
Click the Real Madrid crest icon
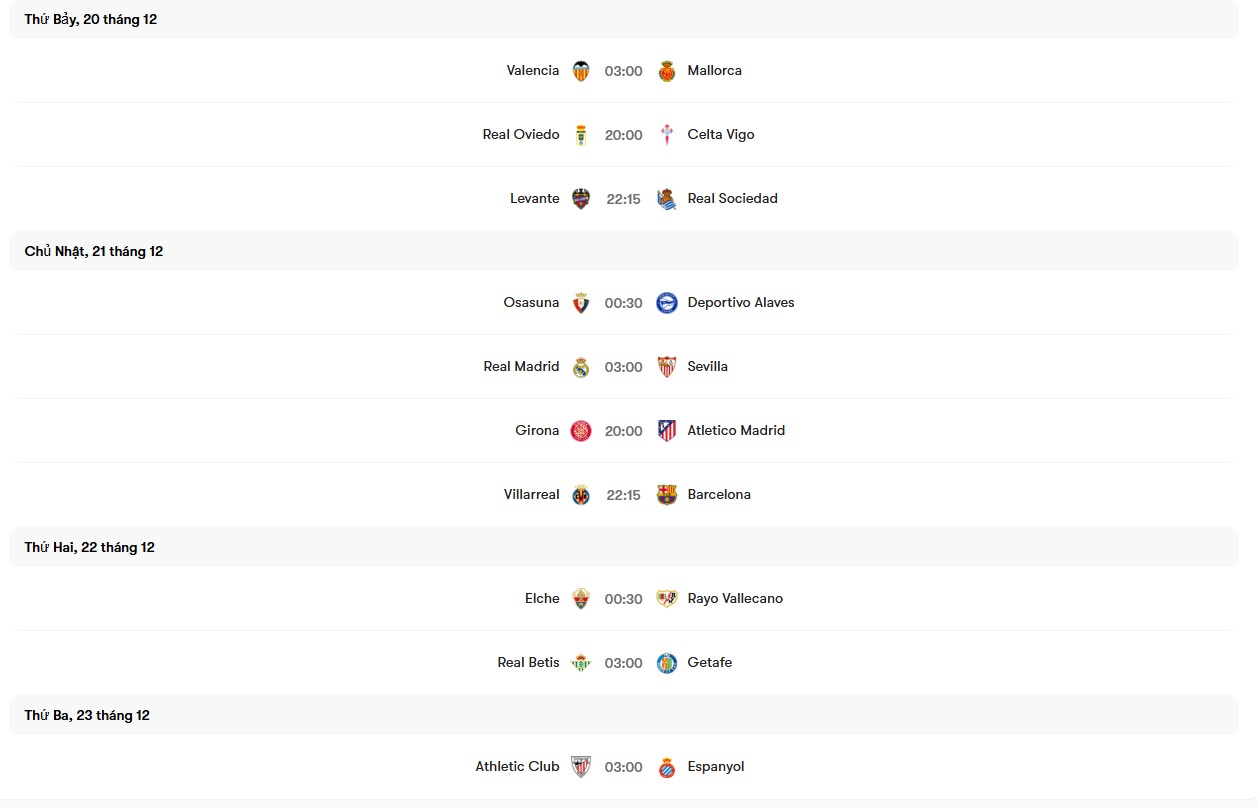(581, 367)
